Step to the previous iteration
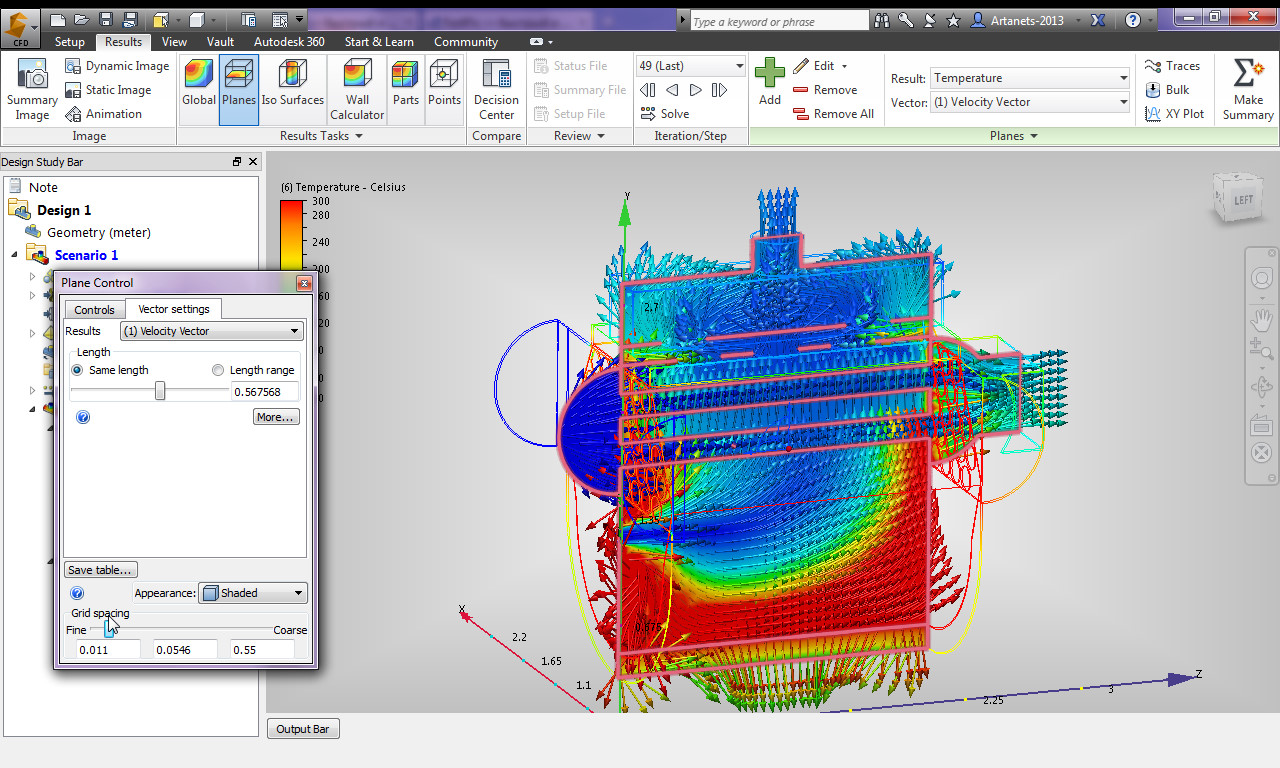The width and height of the screenshot is (1280, 768). (x=672, y=90)
